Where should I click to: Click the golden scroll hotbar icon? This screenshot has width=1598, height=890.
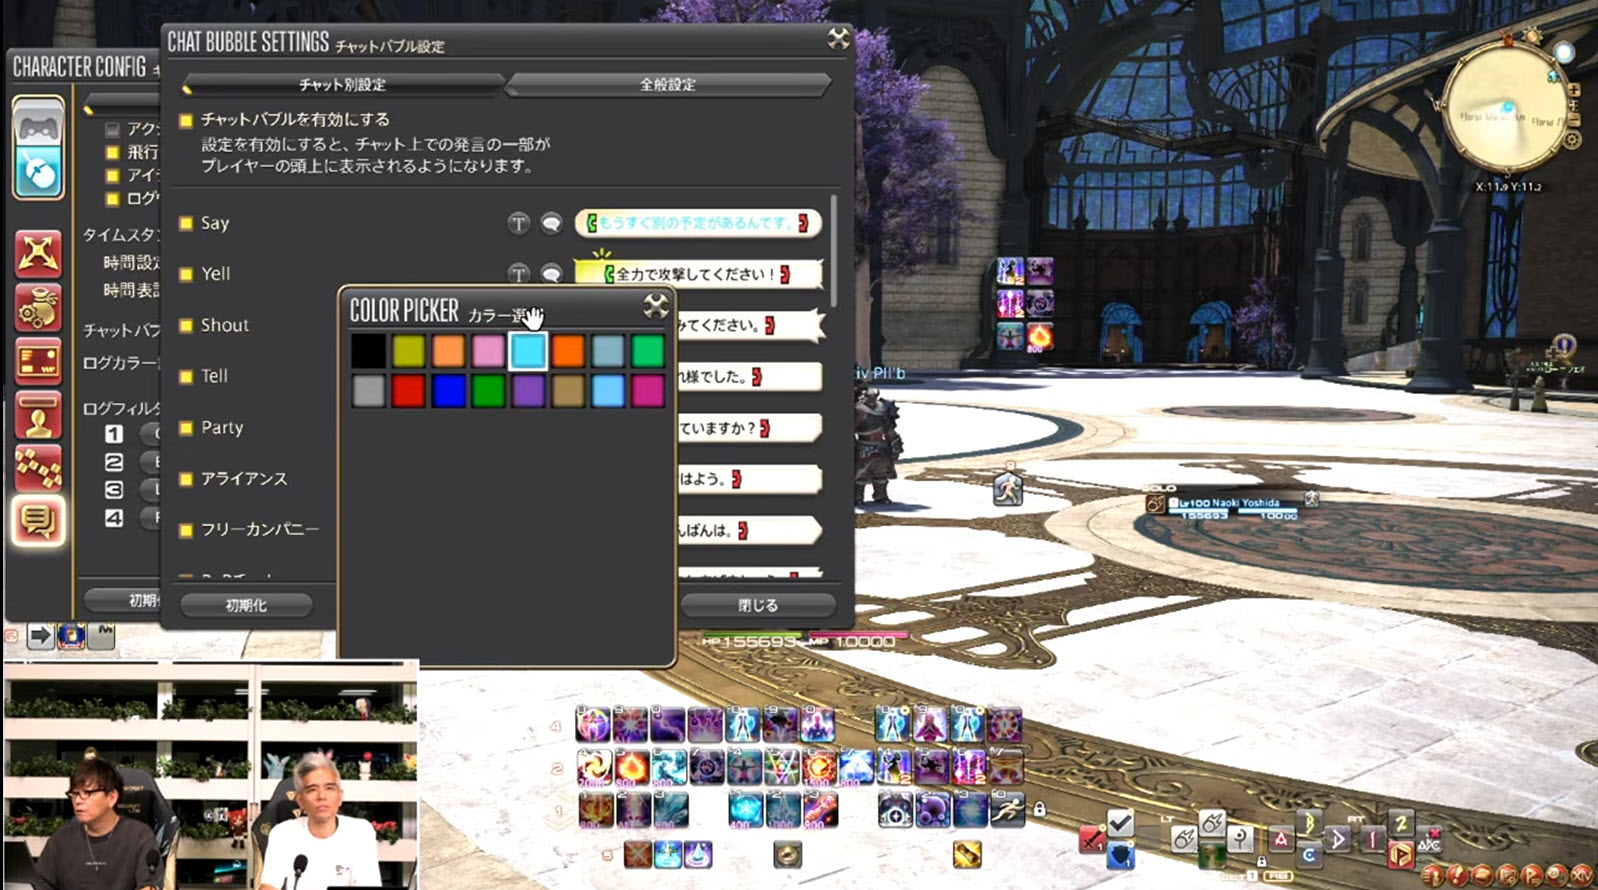967,854
